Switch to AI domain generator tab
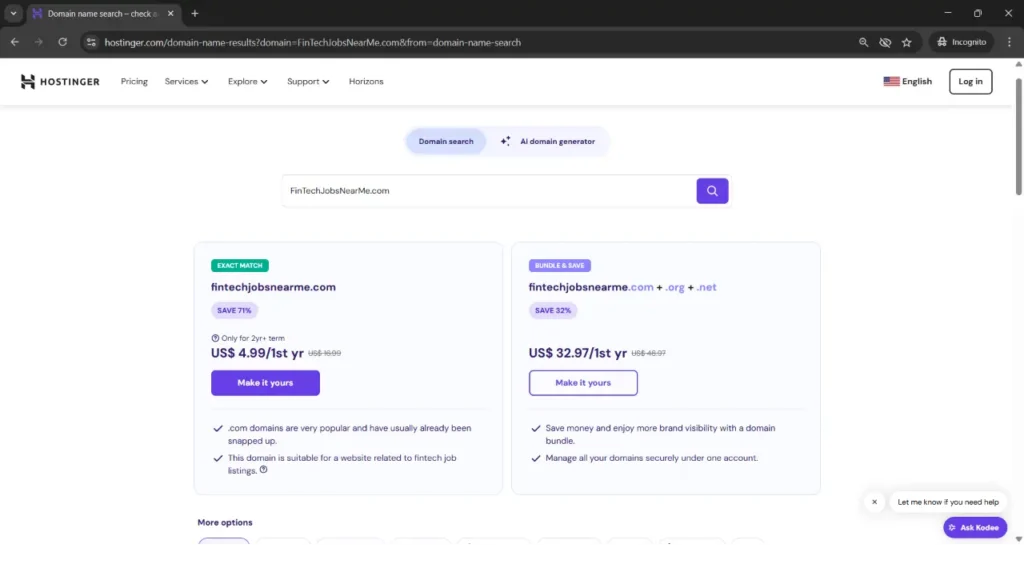Screen dimensions: 1024x576 click(548, 141)
